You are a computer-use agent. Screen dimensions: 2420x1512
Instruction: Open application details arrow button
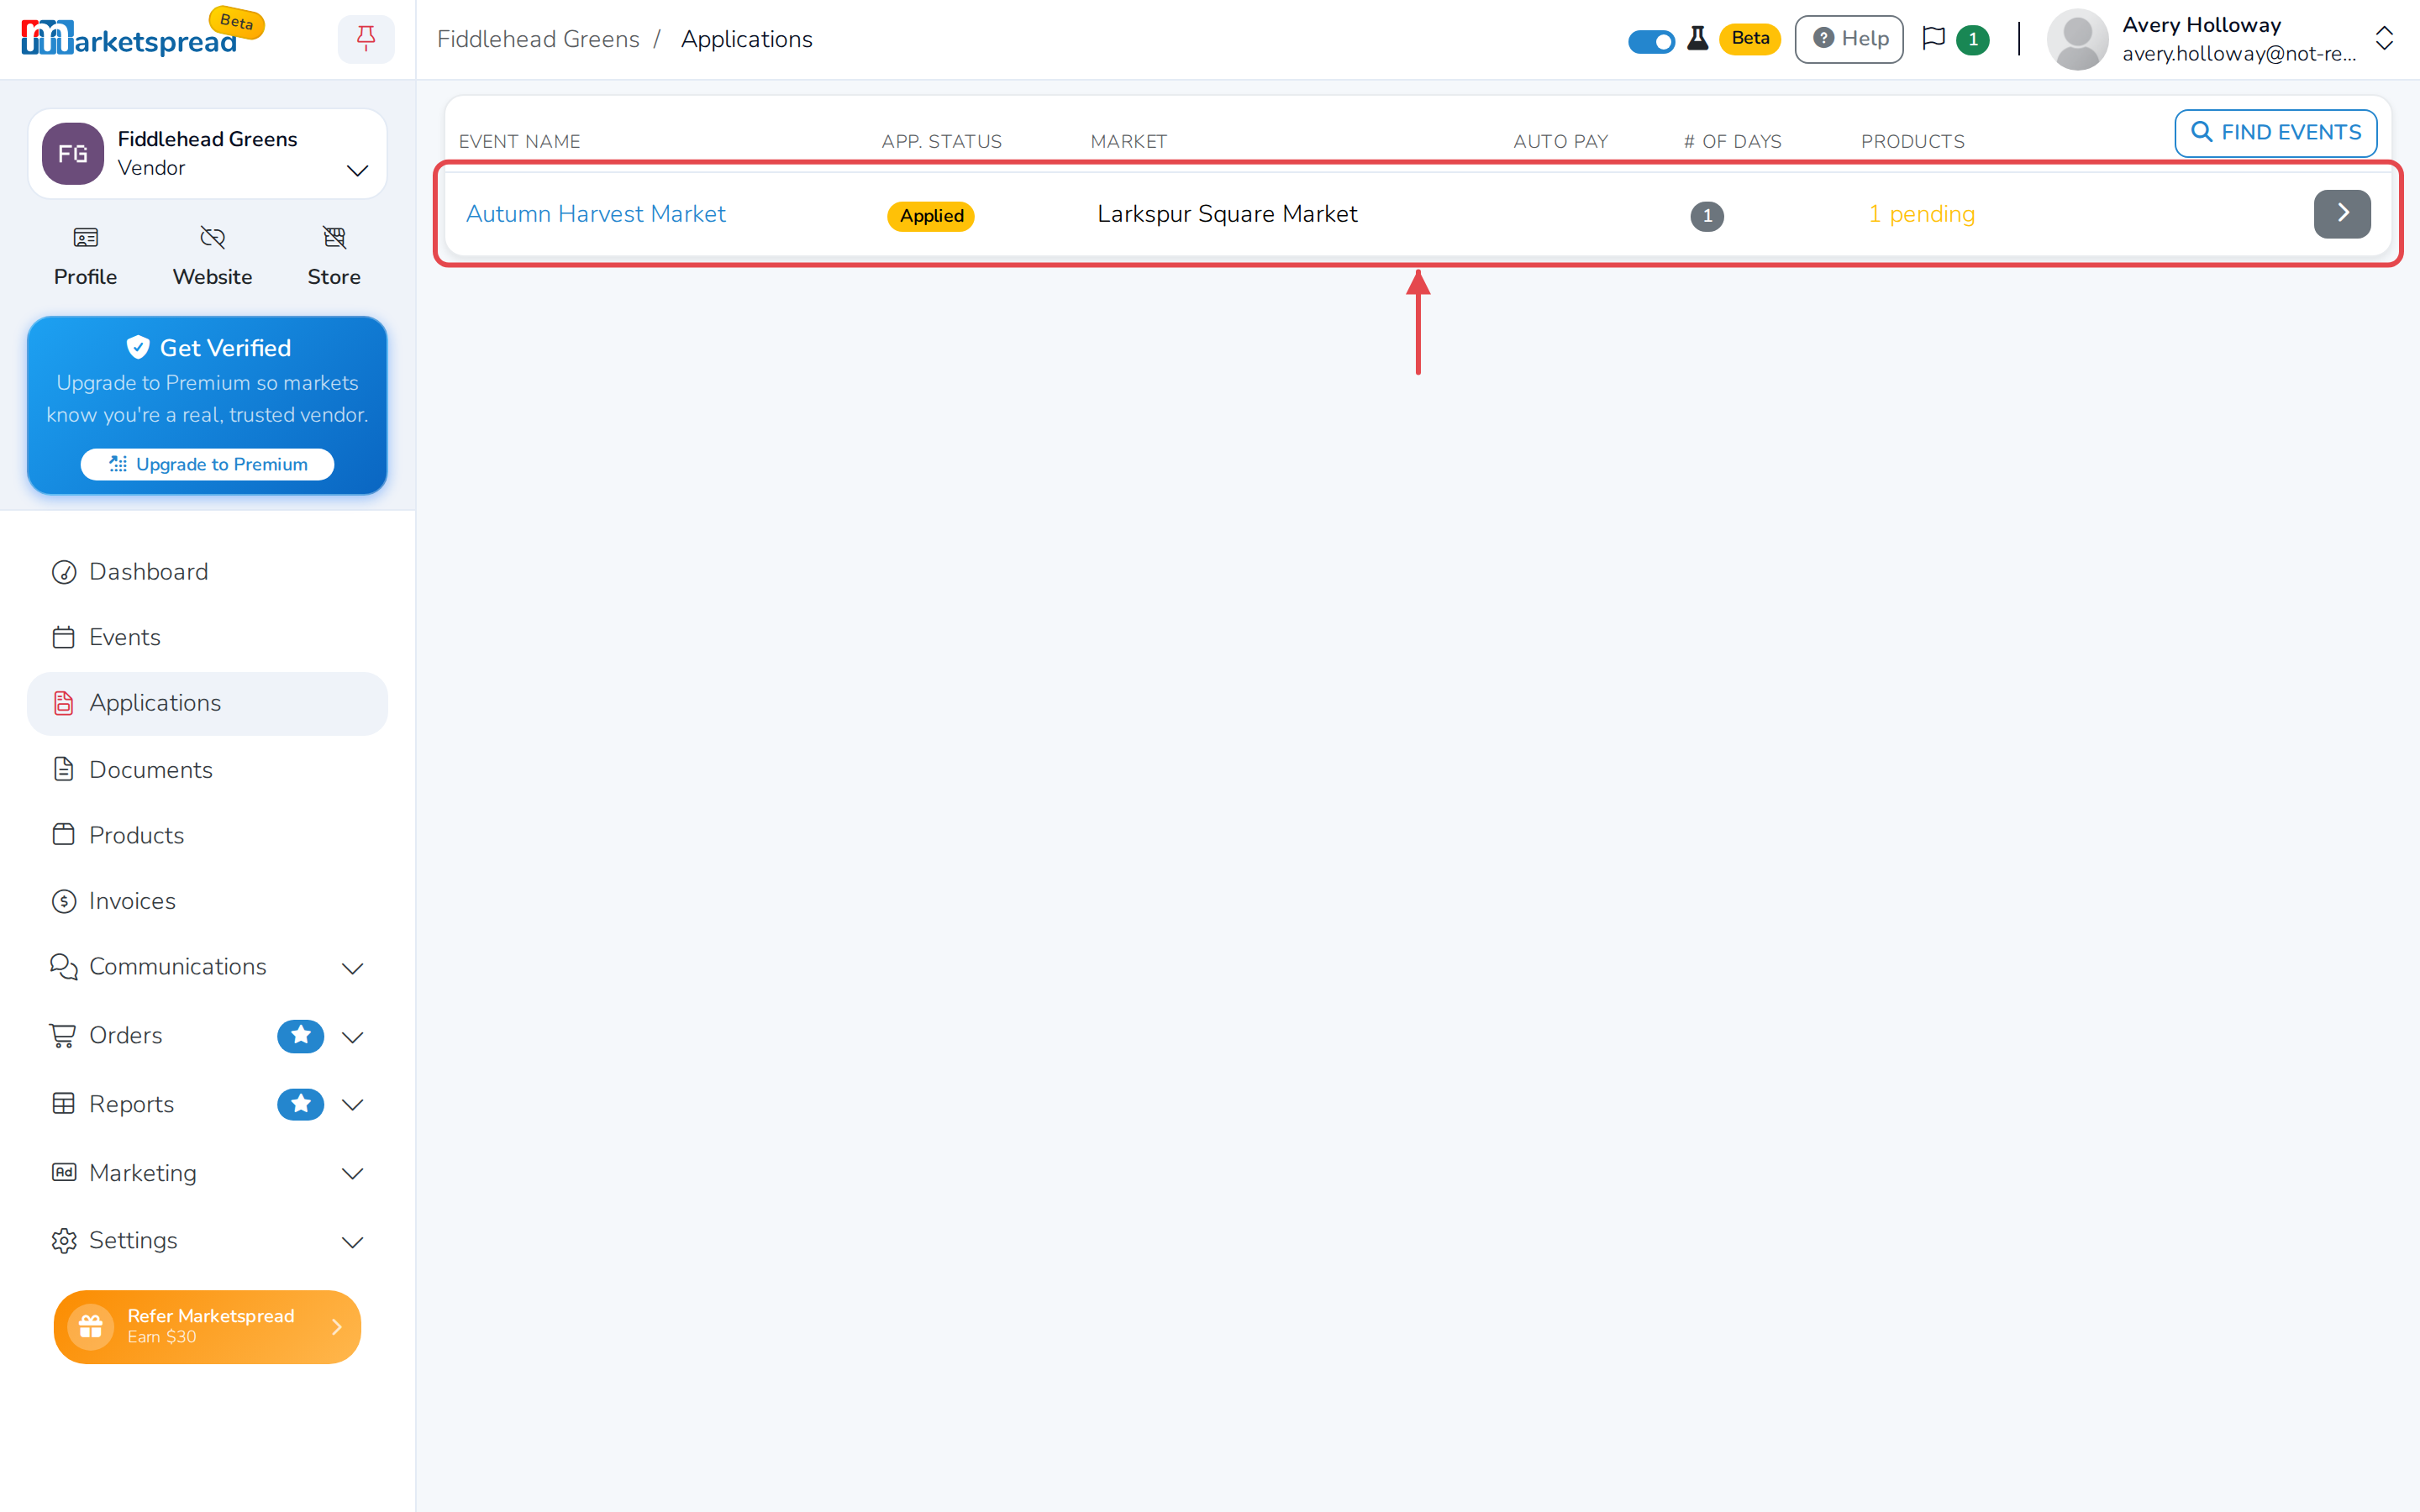2341,214
